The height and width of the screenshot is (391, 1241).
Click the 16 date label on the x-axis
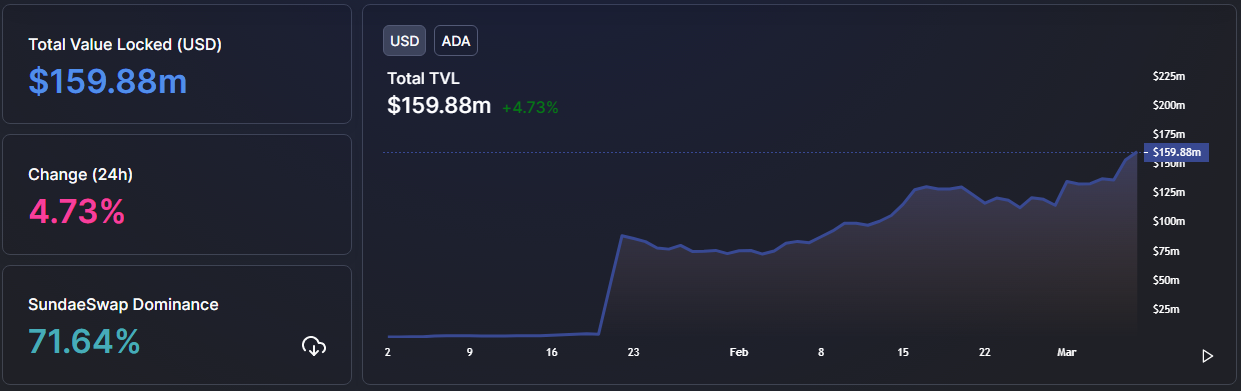[x=552, y=352]
